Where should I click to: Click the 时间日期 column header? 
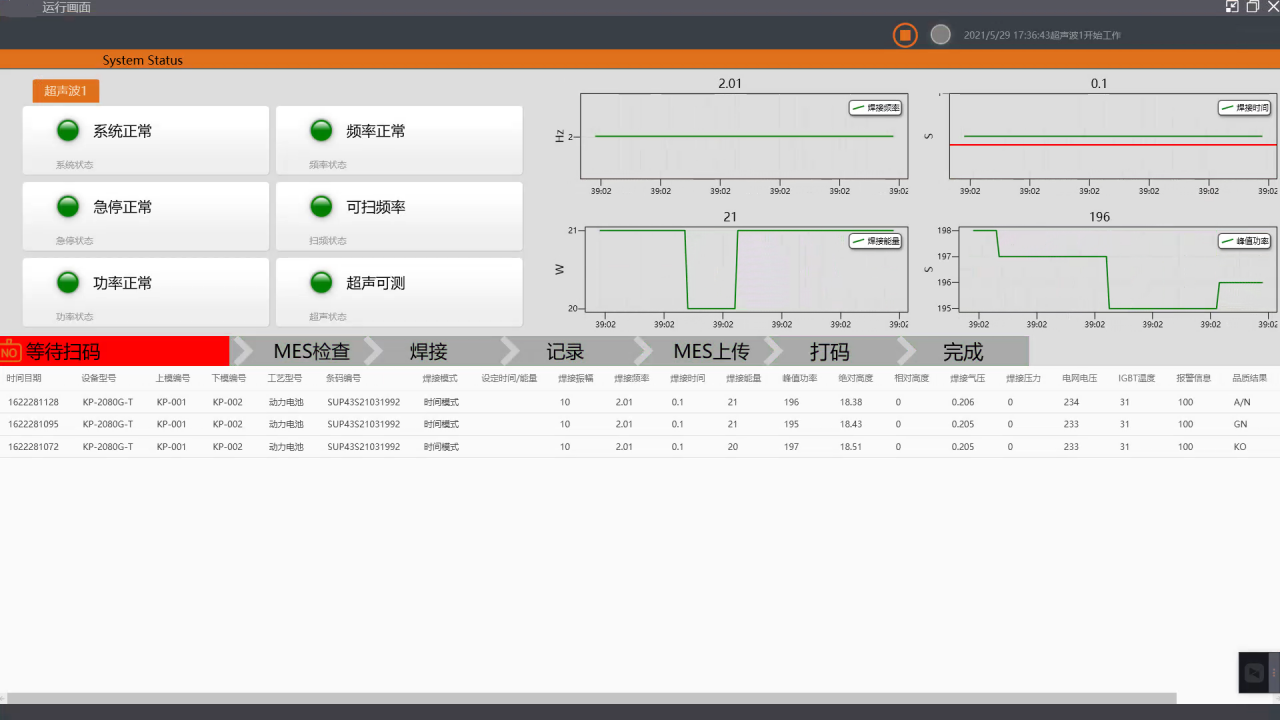click(24, 379)
